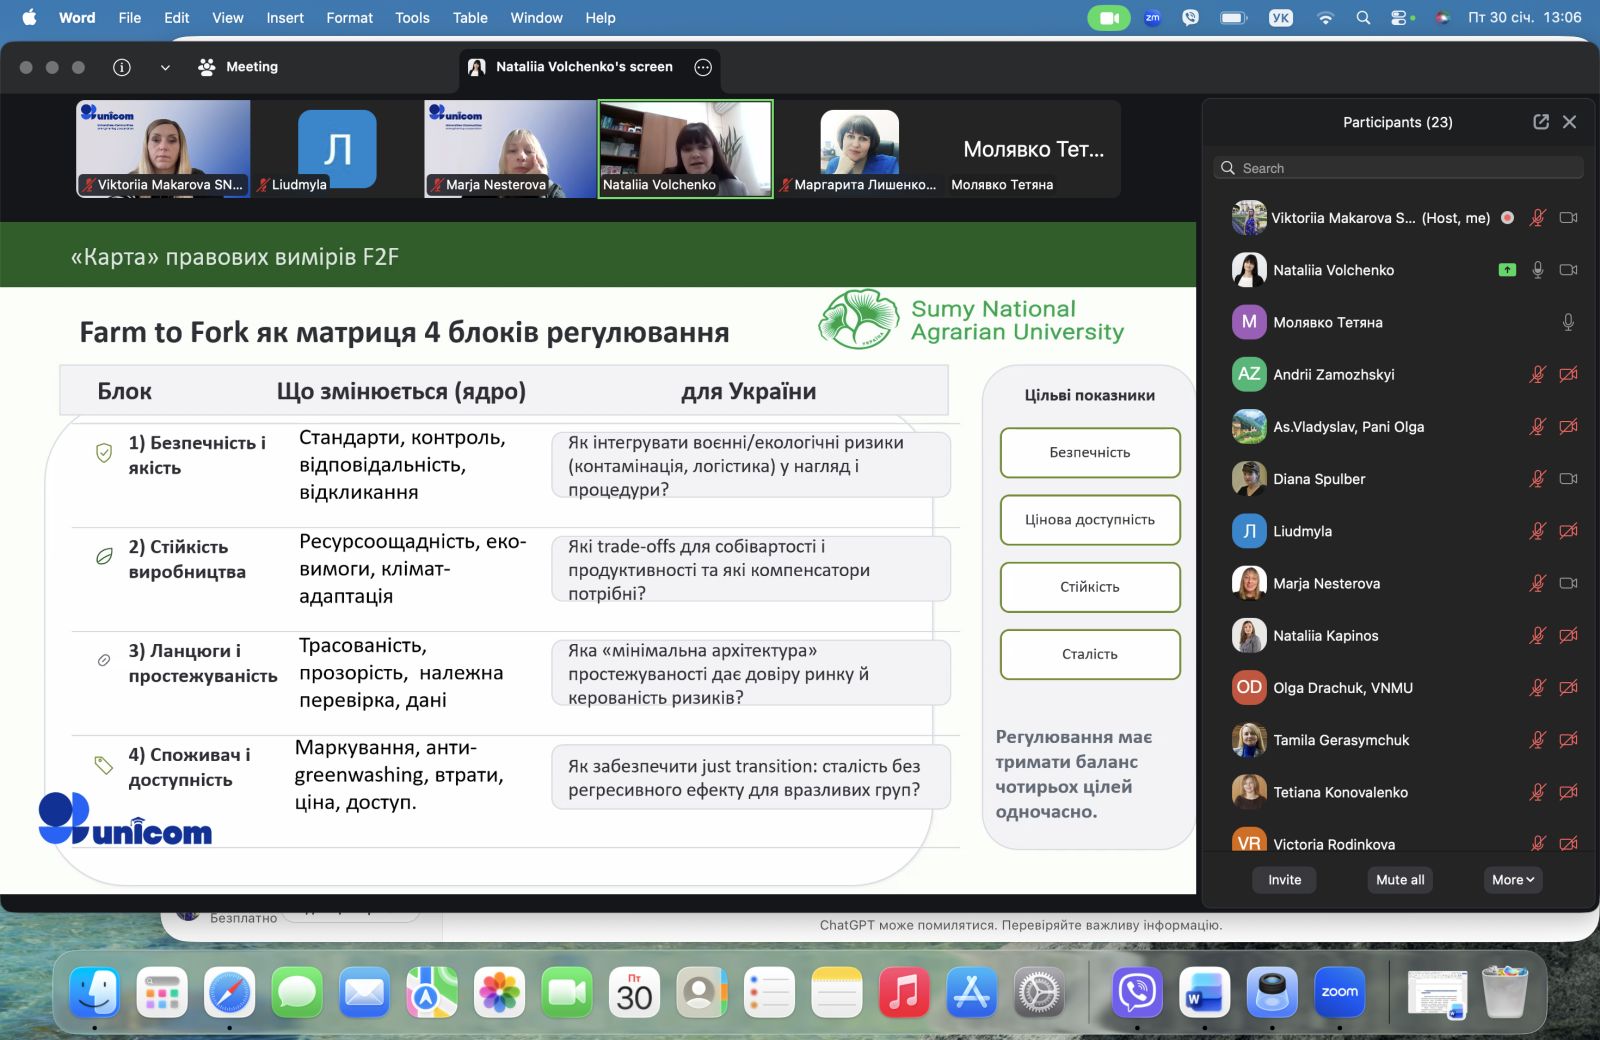The height and width of the screenshot is (1040, 1600).
Task: Click the participants Search field
Action: coord(1400,168)
